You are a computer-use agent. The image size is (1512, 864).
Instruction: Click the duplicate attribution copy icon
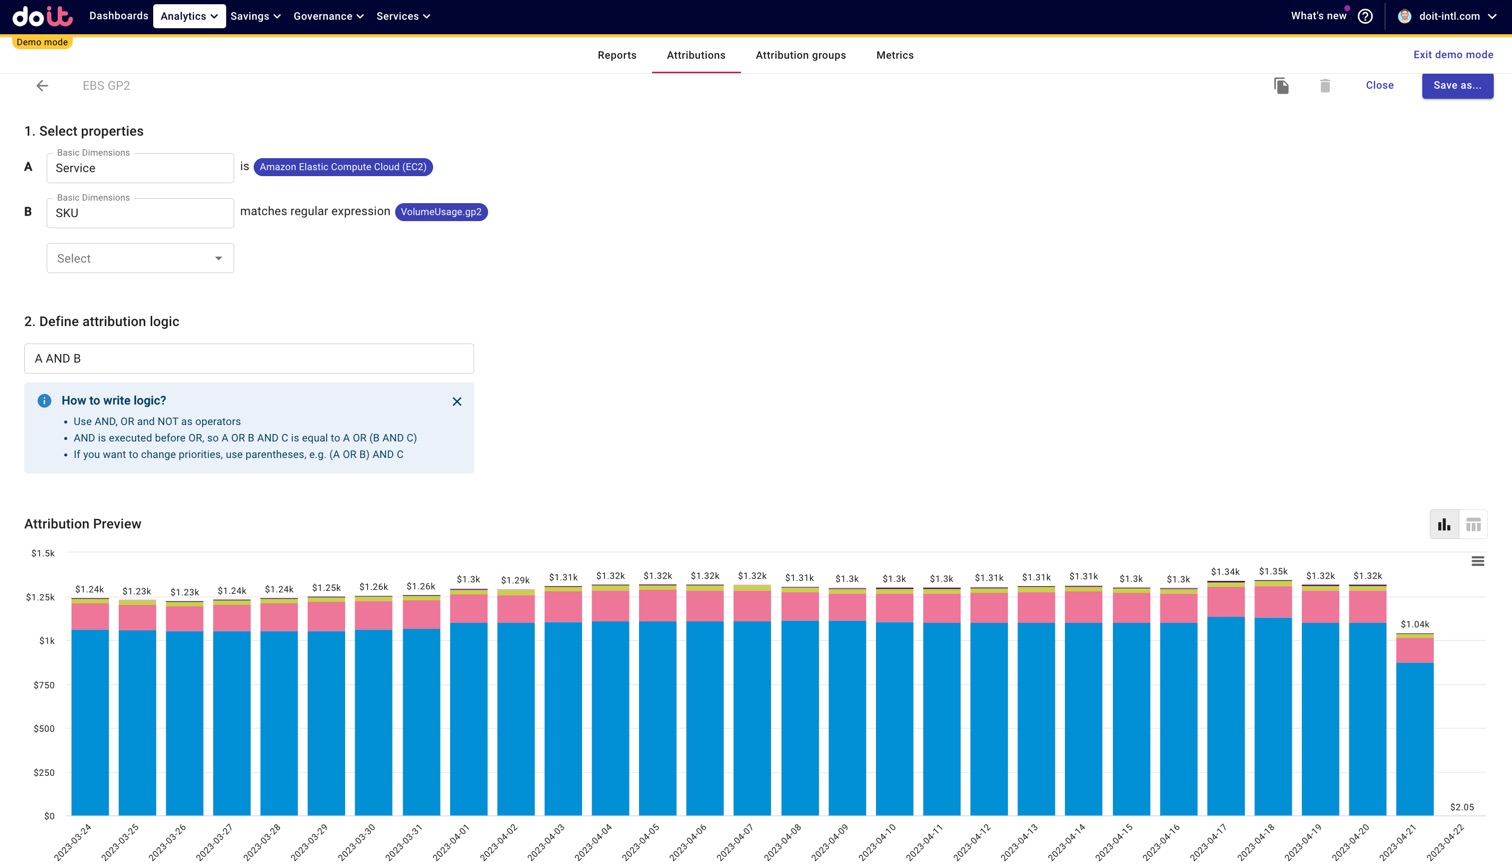[1281, 86]
